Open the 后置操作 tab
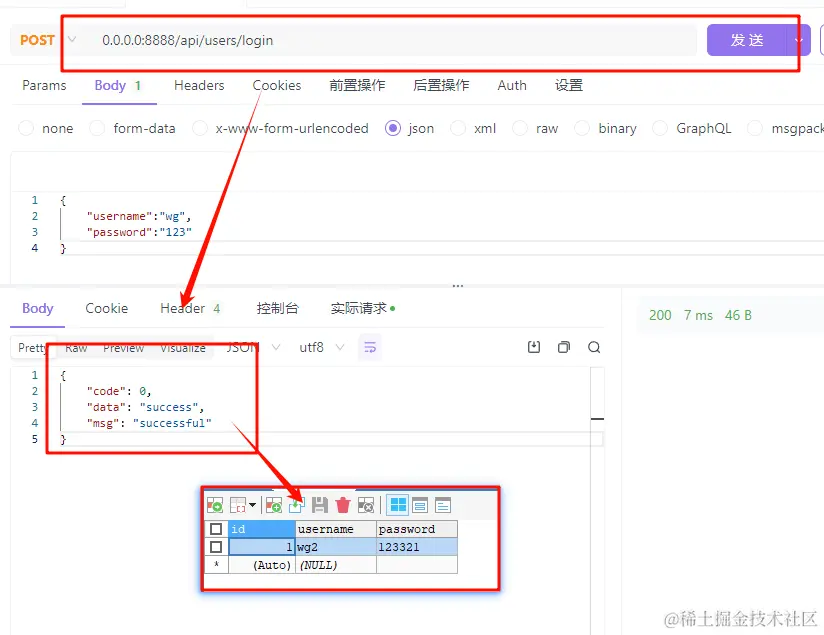Screen dimensions: 824x635 click(441, 85)
